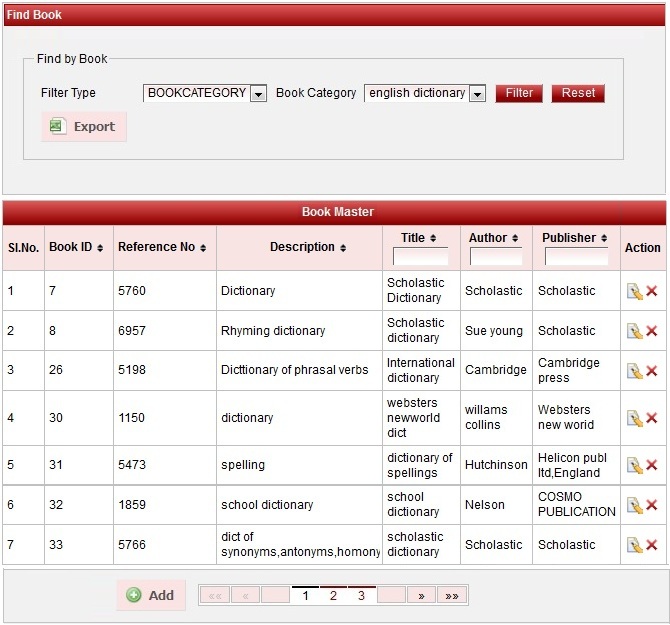Image resolution: width=670 pixels, height=625 pixels.
Task: Delete the websters newworld dict row
Action: (652, 418)
